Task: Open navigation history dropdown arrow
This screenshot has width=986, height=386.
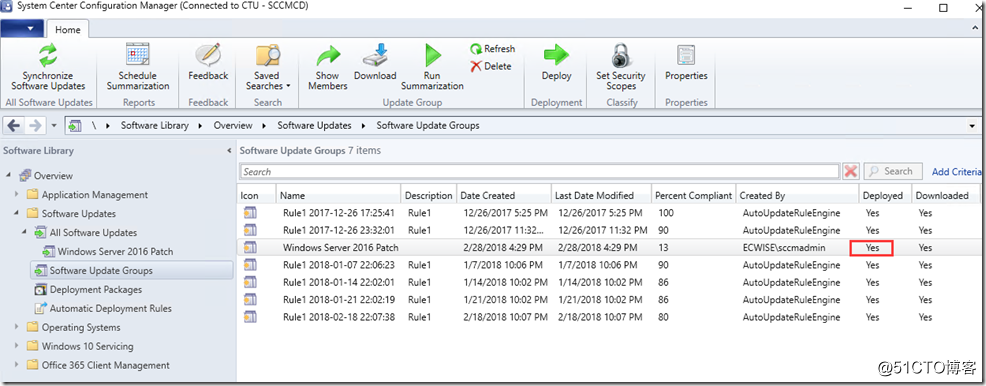Action: point(53,126)
